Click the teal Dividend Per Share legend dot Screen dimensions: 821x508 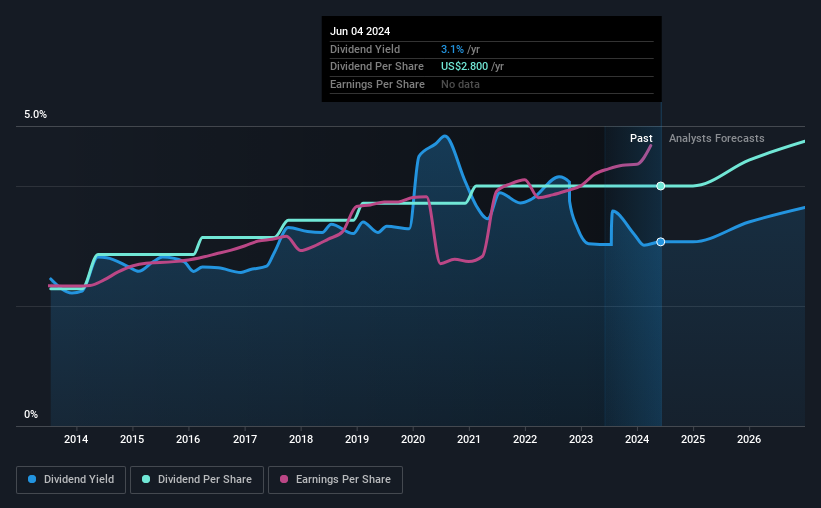pos(146,479)
